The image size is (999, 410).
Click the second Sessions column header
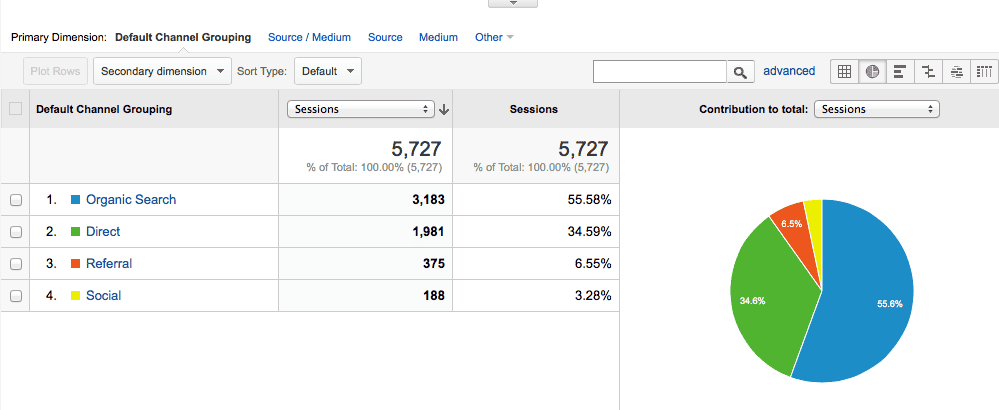tap(534, 109)
